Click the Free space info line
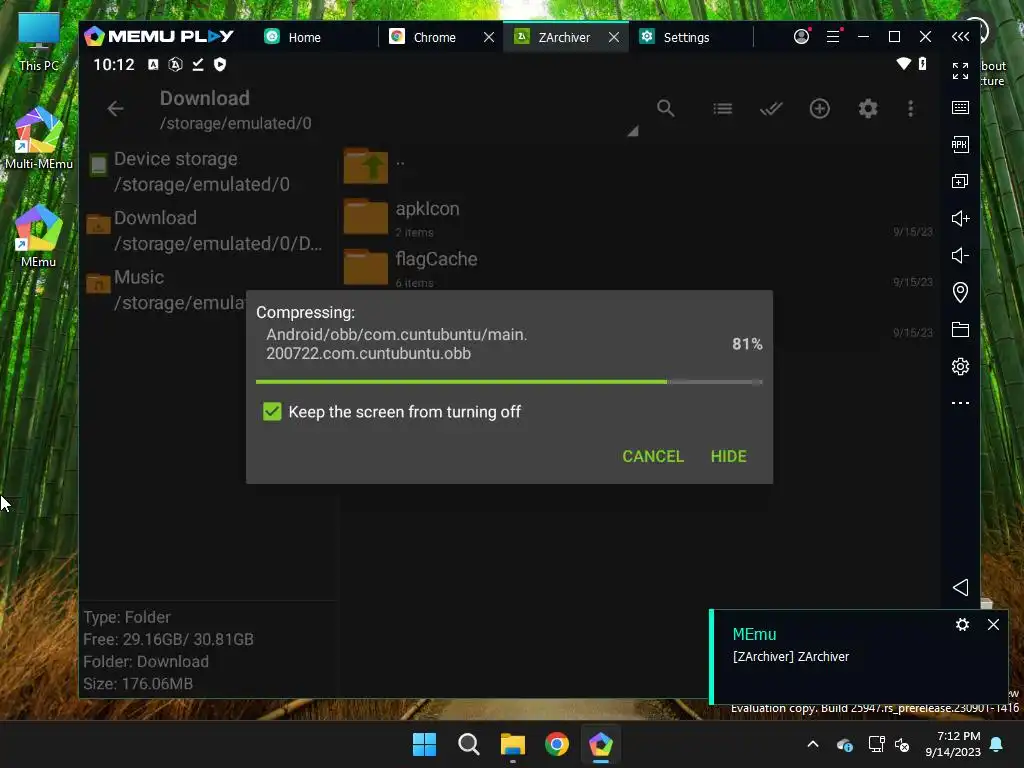The image size is (1024, 768). click(168, 639)
